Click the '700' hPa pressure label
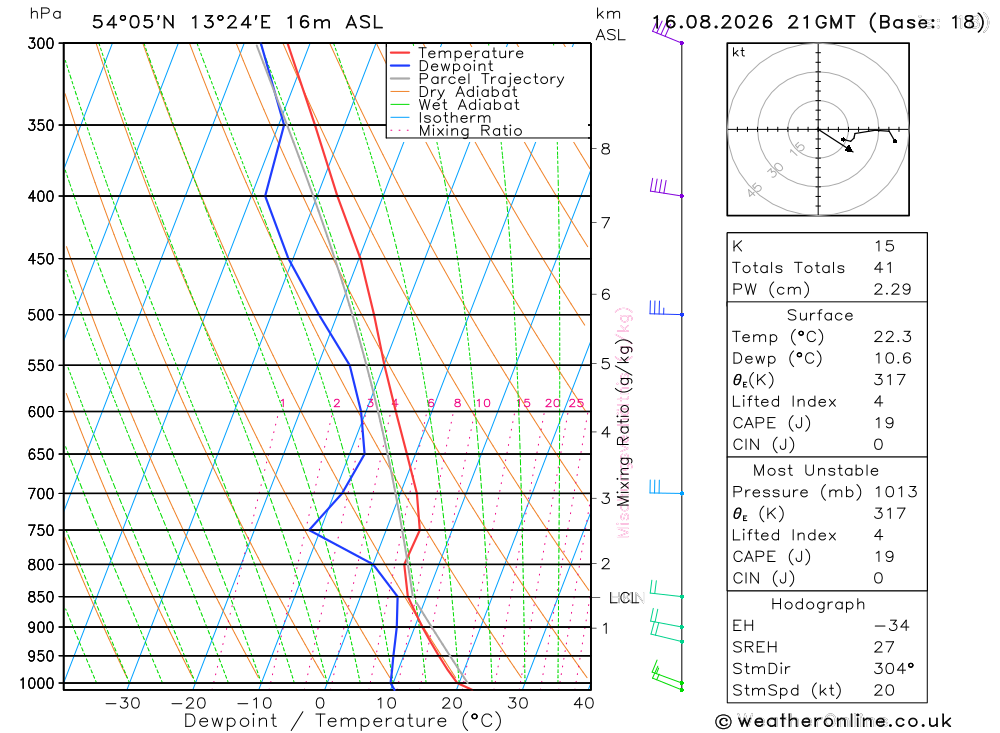This screenshot has width=1000, height=733. (x=41, y=494)
